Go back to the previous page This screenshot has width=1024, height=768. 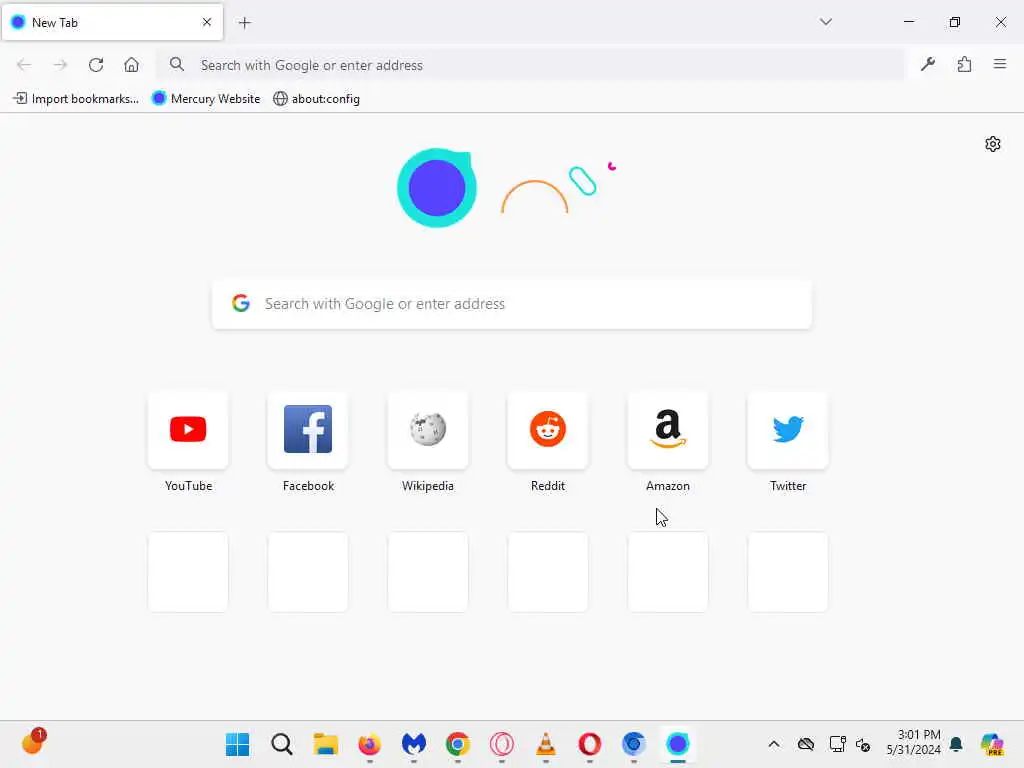point(24,65)
